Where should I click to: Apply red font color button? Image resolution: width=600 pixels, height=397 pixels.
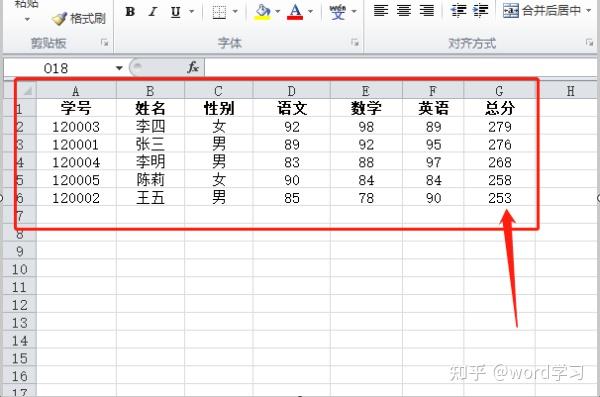click(x=295, y=12)
